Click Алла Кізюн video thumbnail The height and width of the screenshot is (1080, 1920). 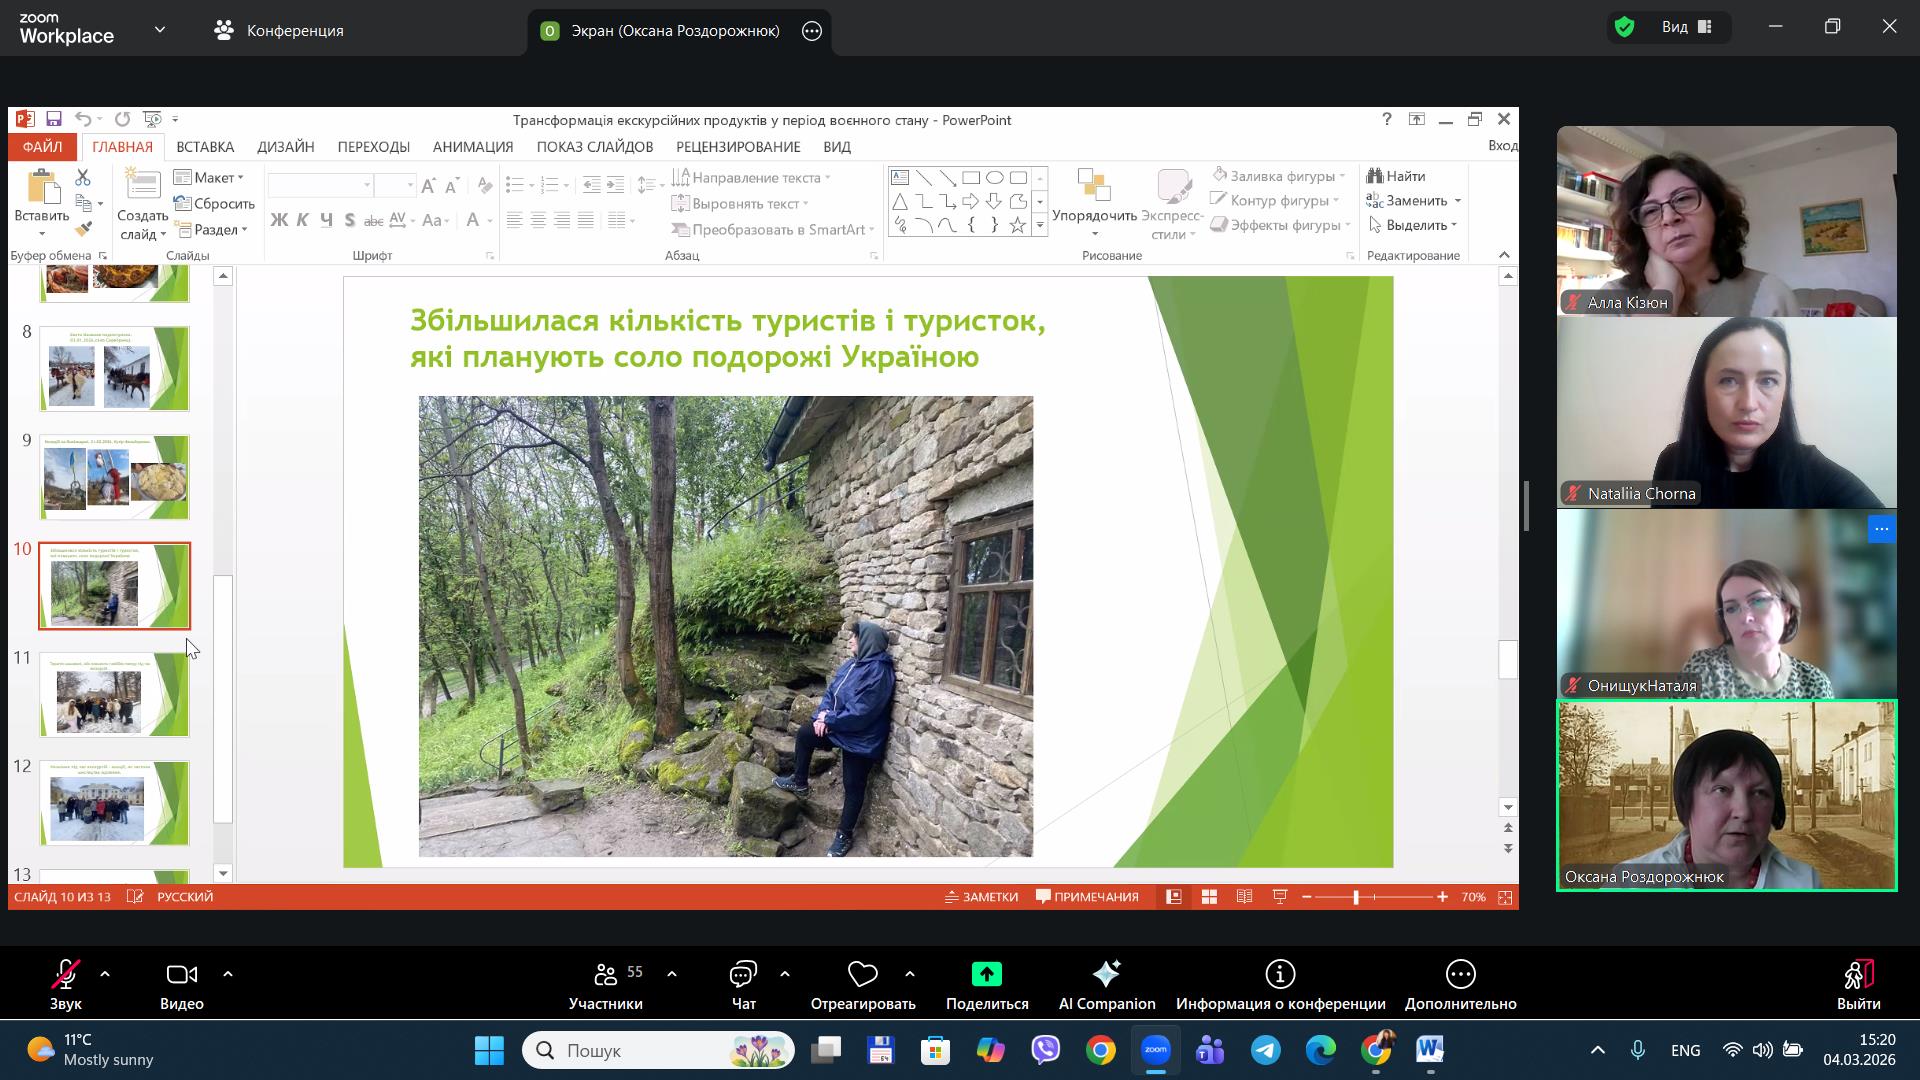point(1726,221)
